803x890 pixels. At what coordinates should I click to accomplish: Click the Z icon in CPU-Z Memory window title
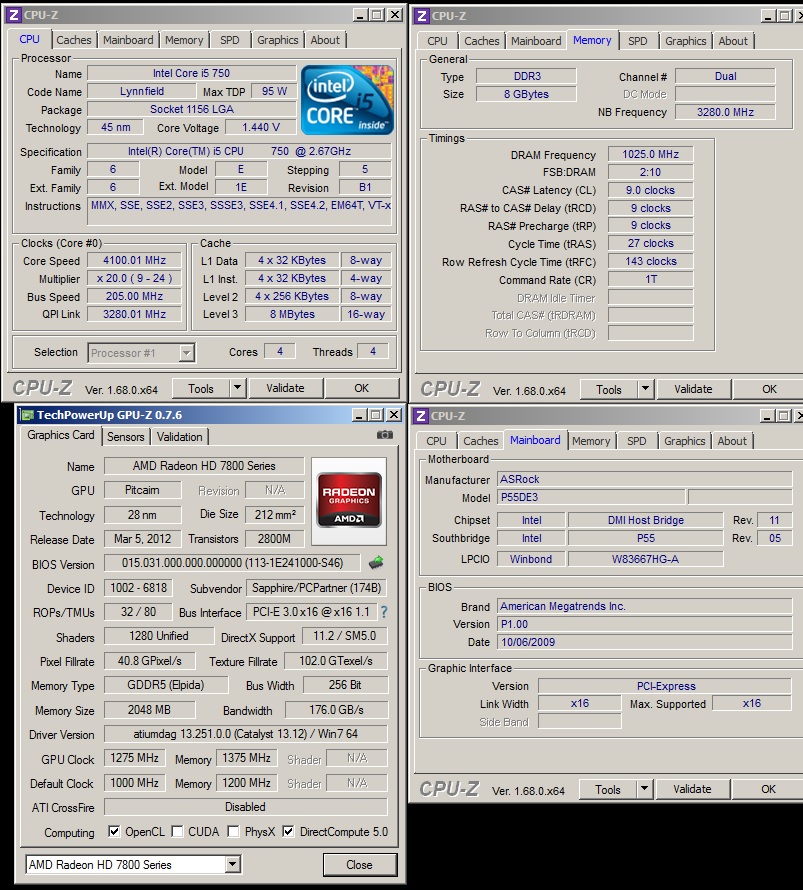(422, 16)
